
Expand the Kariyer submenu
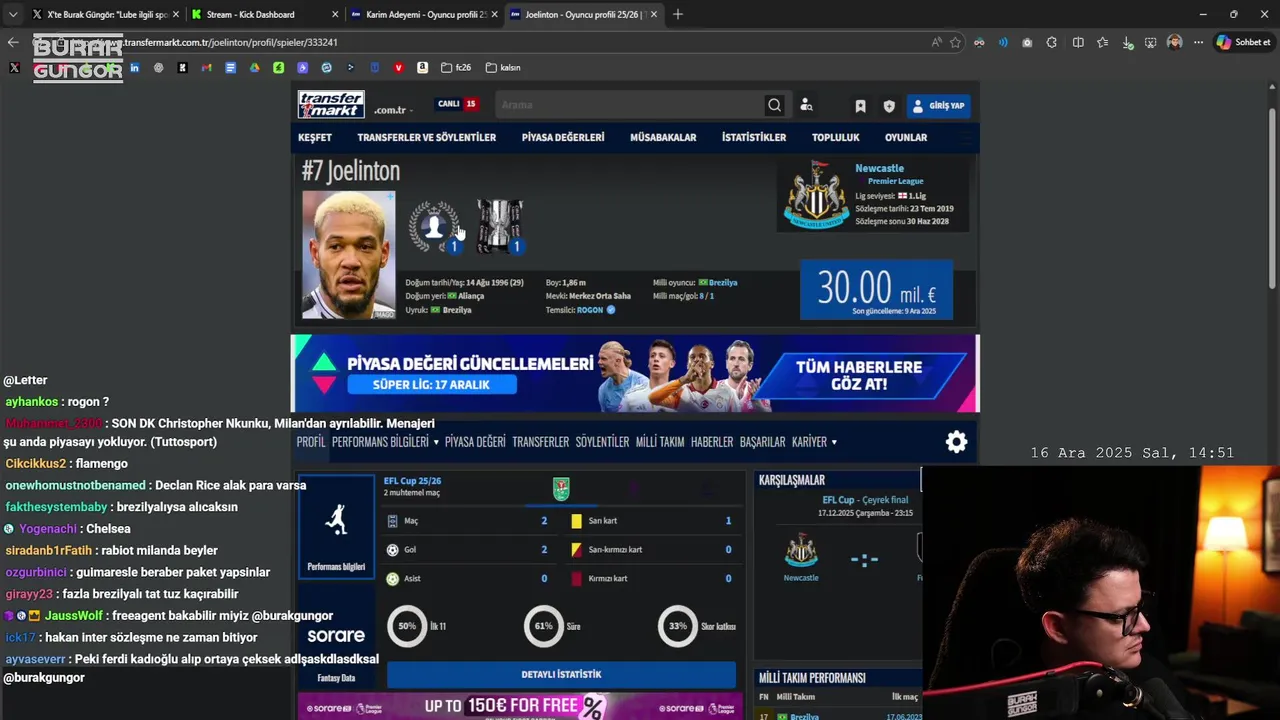[x=814, y=442]
